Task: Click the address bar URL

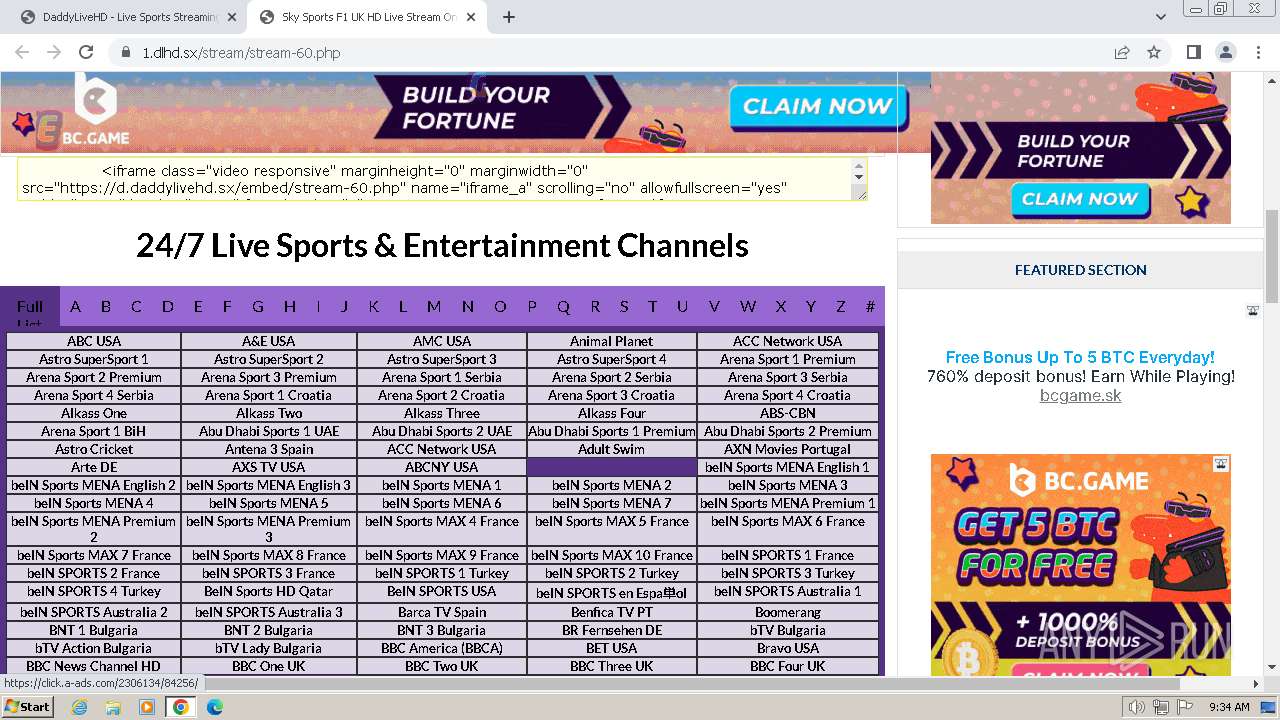Action: 241,53
